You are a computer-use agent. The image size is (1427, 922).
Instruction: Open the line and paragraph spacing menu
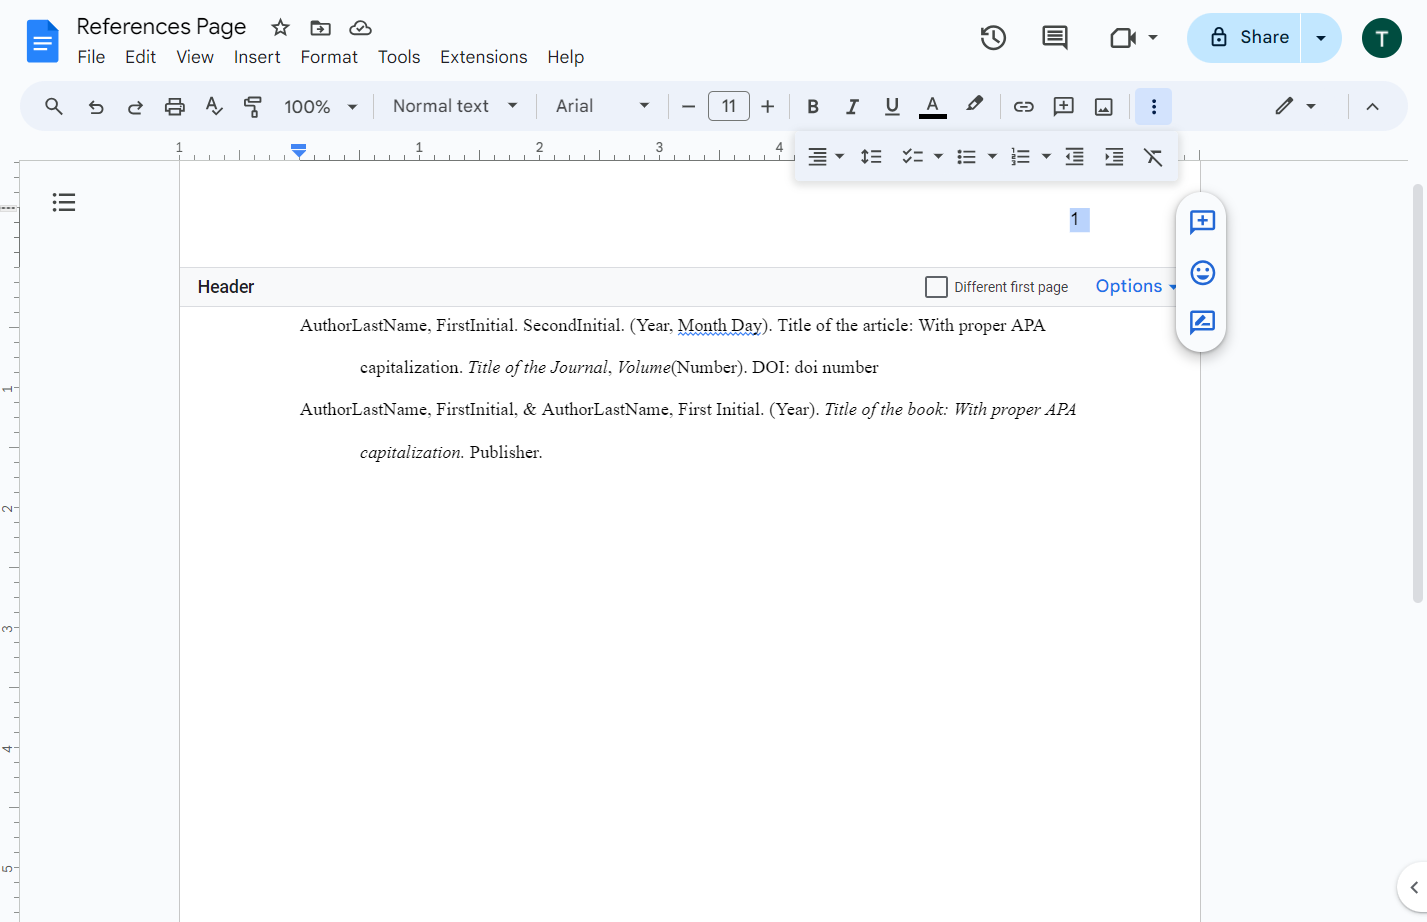pyautogui.click(x=871, y=157)
